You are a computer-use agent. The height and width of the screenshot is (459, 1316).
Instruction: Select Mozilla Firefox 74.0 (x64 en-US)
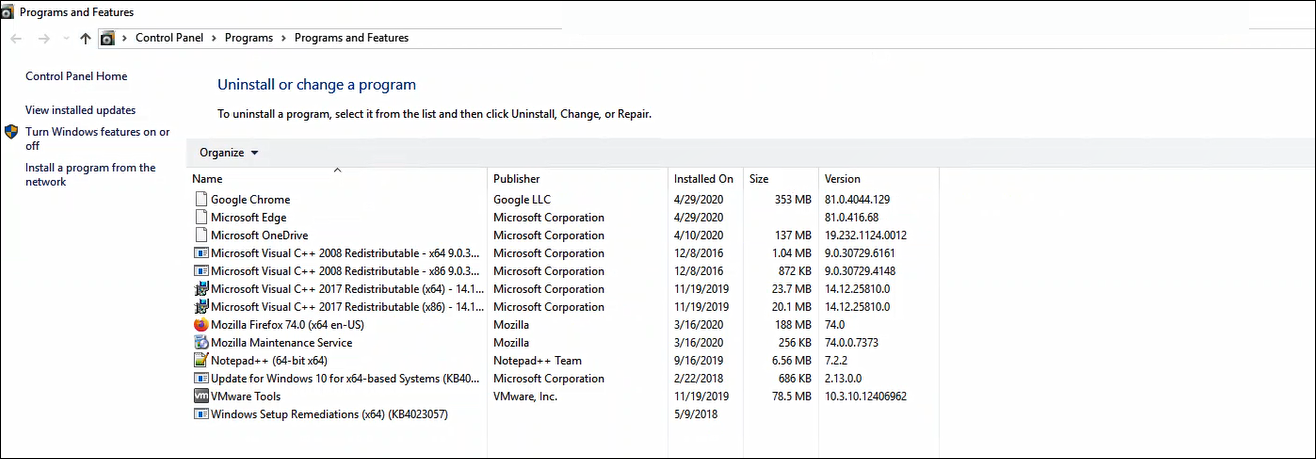pos(289,325)
